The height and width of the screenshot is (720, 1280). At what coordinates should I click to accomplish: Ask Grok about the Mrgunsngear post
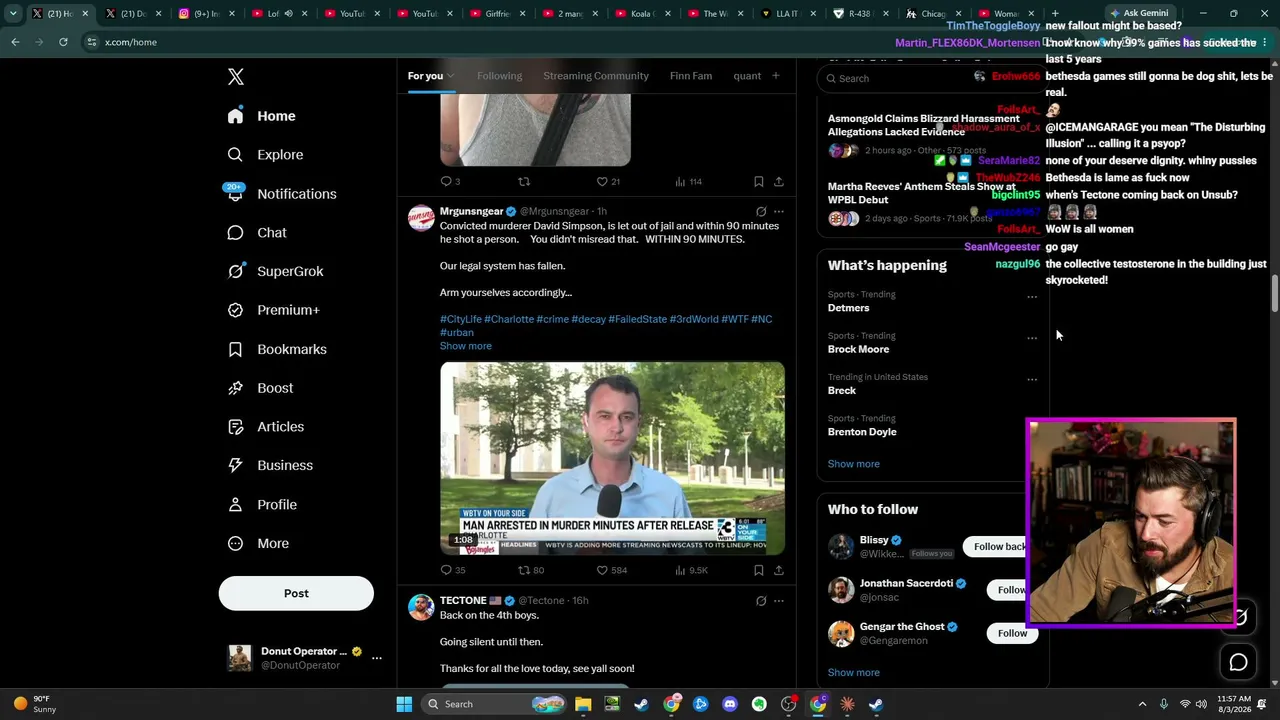pyautogui.click(x=761, y=211)
